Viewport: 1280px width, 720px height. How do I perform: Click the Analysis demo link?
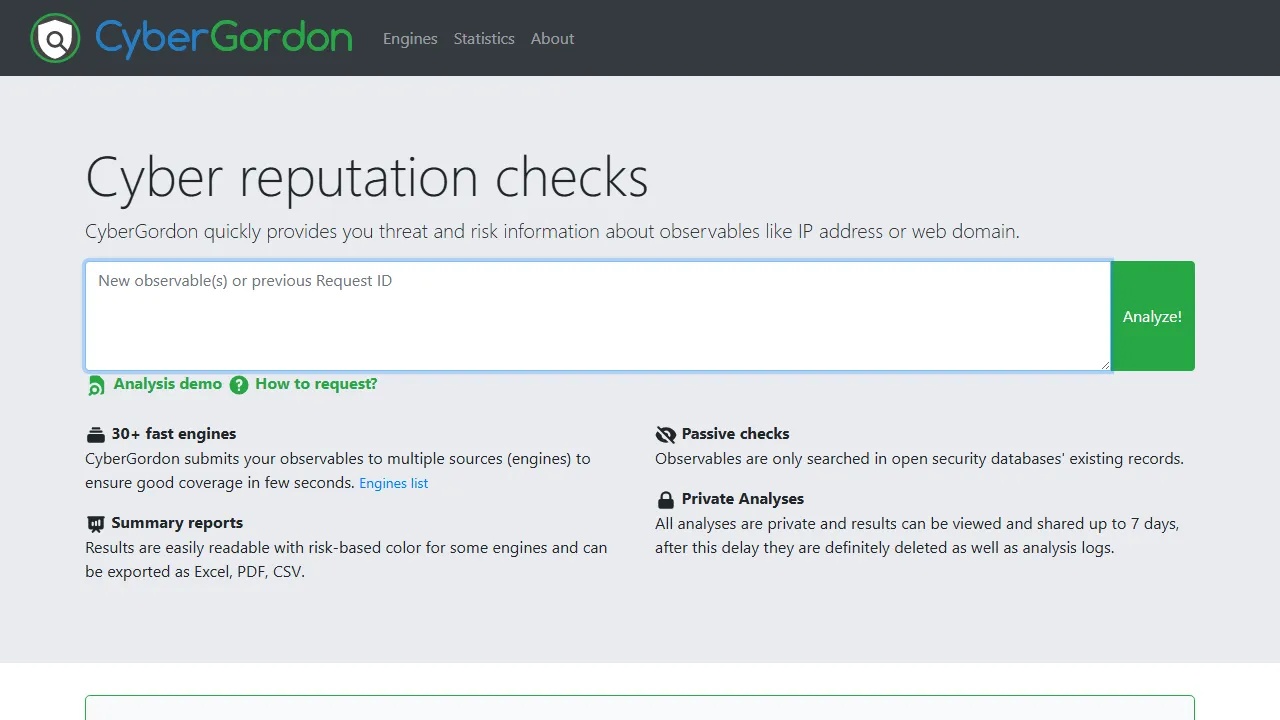[167, 384]
